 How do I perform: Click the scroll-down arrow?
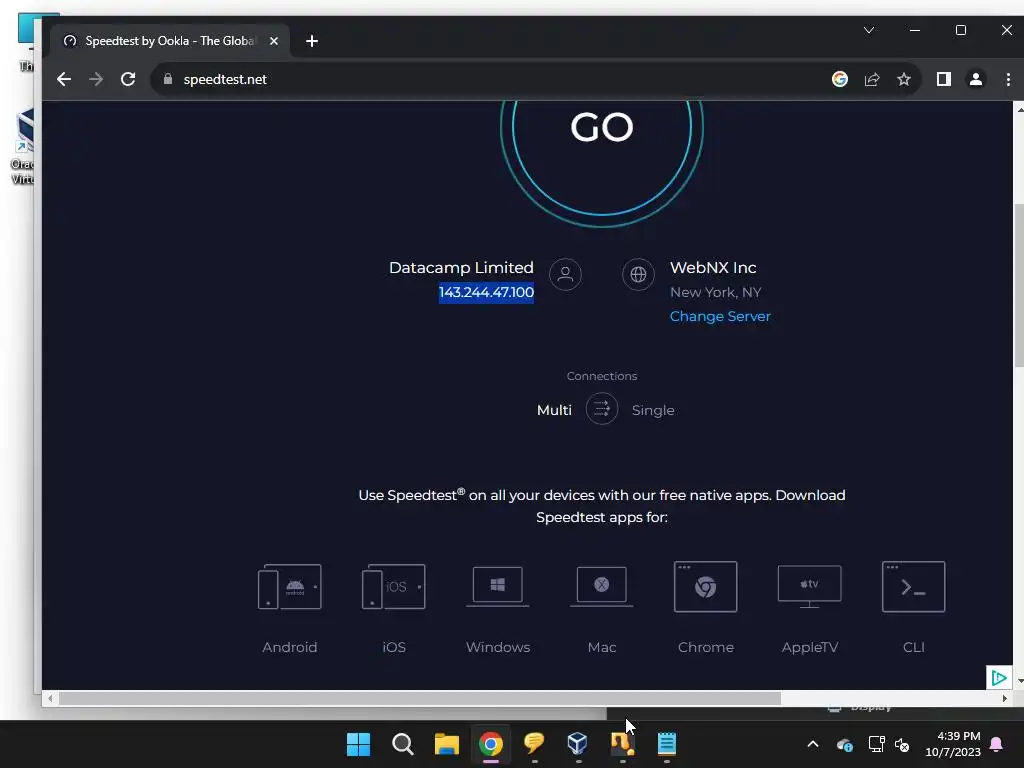(x=1019, y=681)
